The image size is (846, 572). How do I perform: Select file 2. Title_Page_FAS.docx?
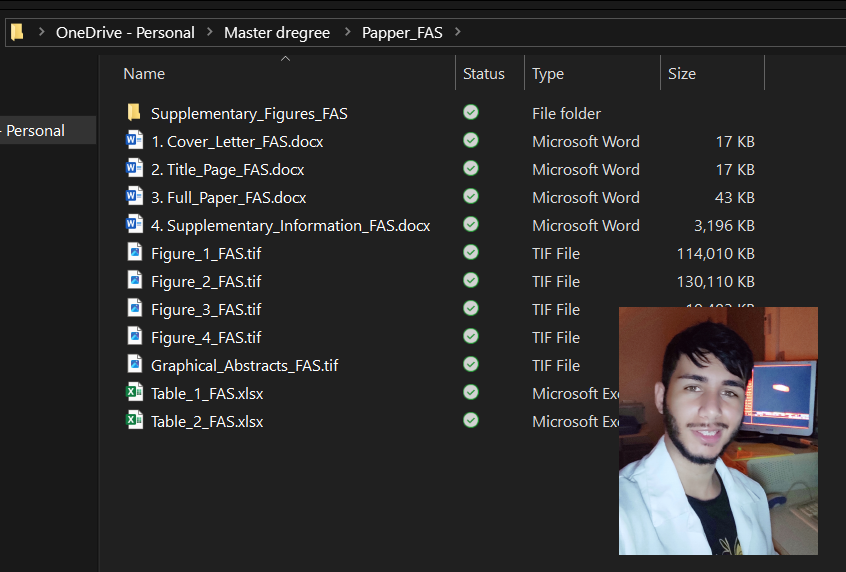click(x=228, y=170)
